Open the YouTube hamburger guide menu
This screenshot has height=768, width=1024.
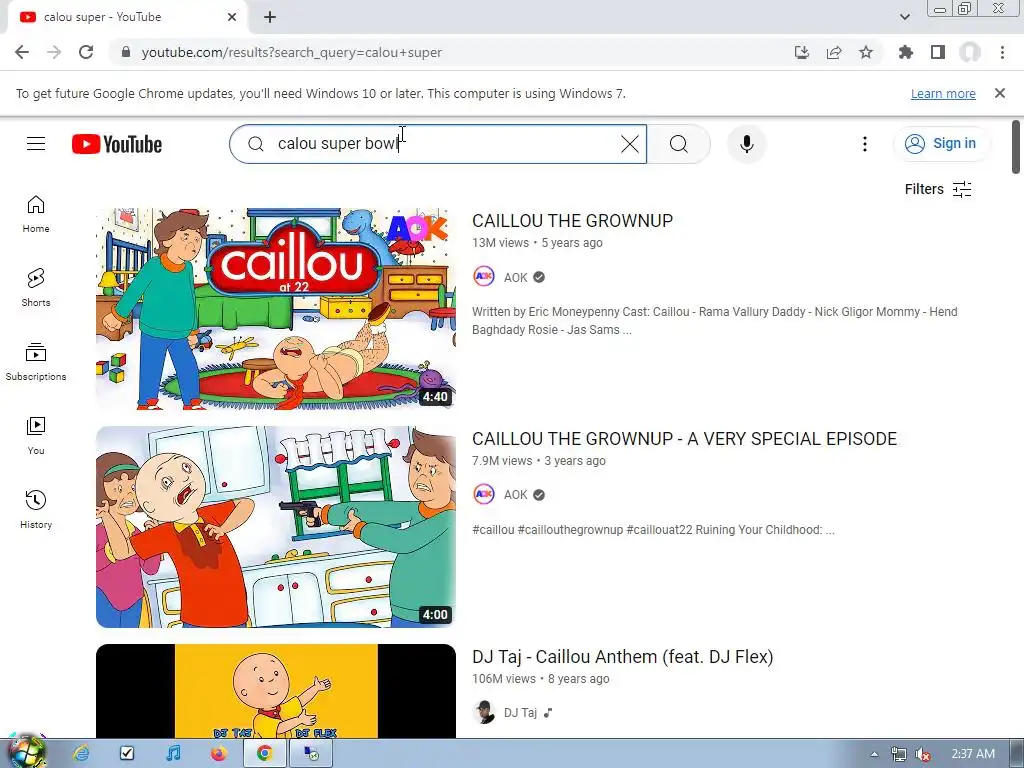36,144
